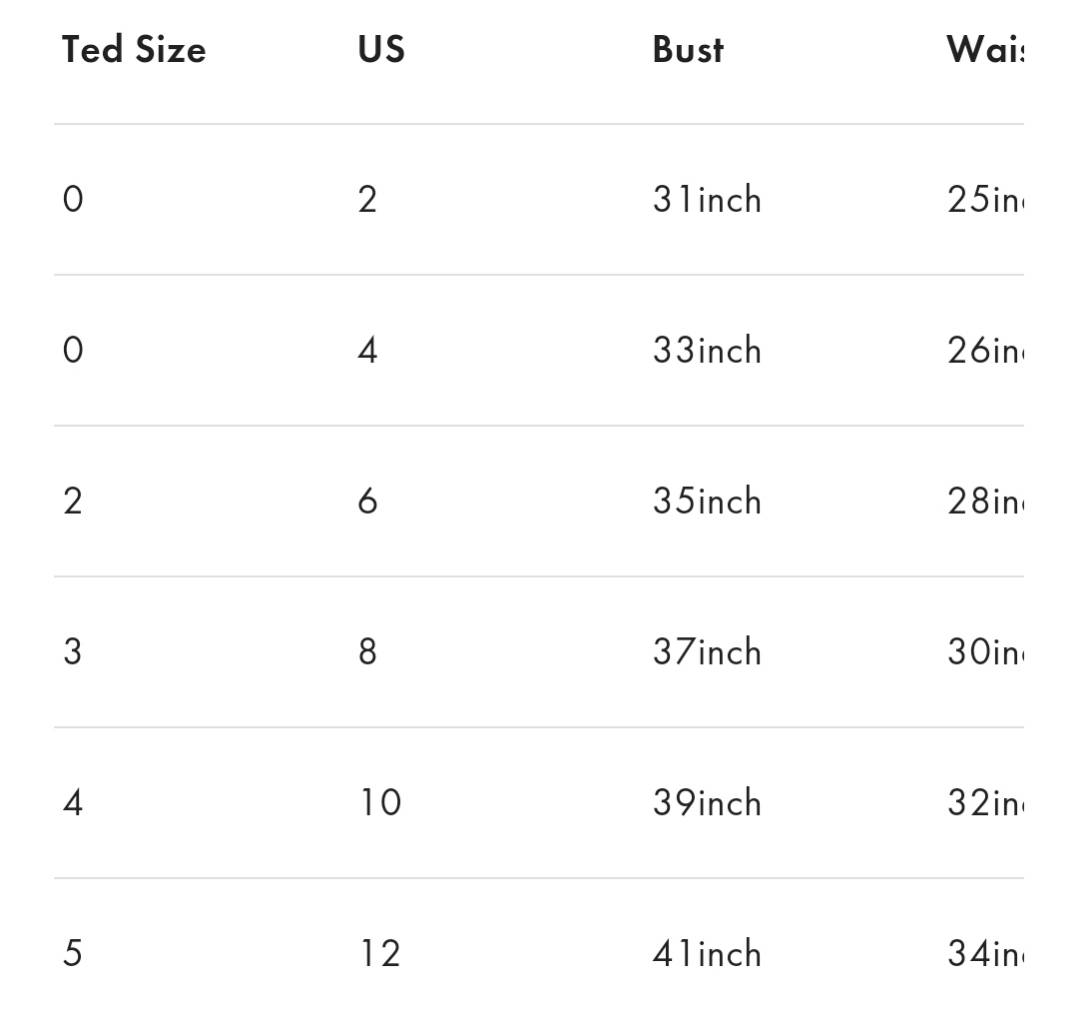Click US size 6 cell
The width and height of the screenshot is (1078, 1024).
point(368,501)
